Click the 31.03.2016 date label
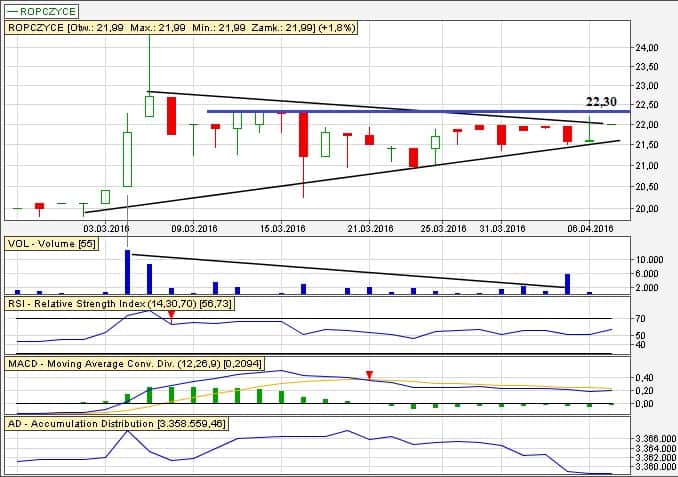Viewport: 678px width, 477px height. (x=501, y=228)
